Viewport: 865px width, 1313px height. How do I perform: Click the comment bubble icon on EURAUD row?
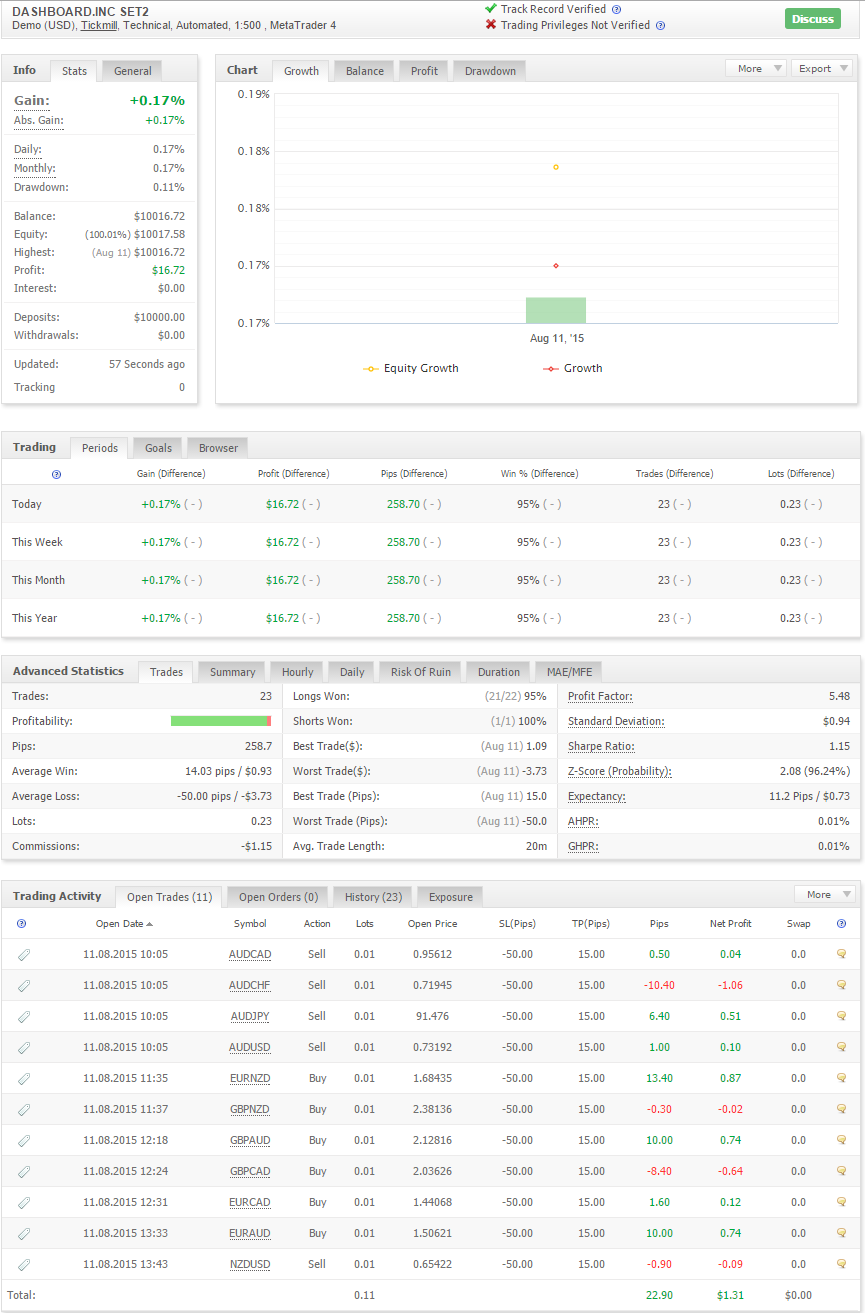841,1233
